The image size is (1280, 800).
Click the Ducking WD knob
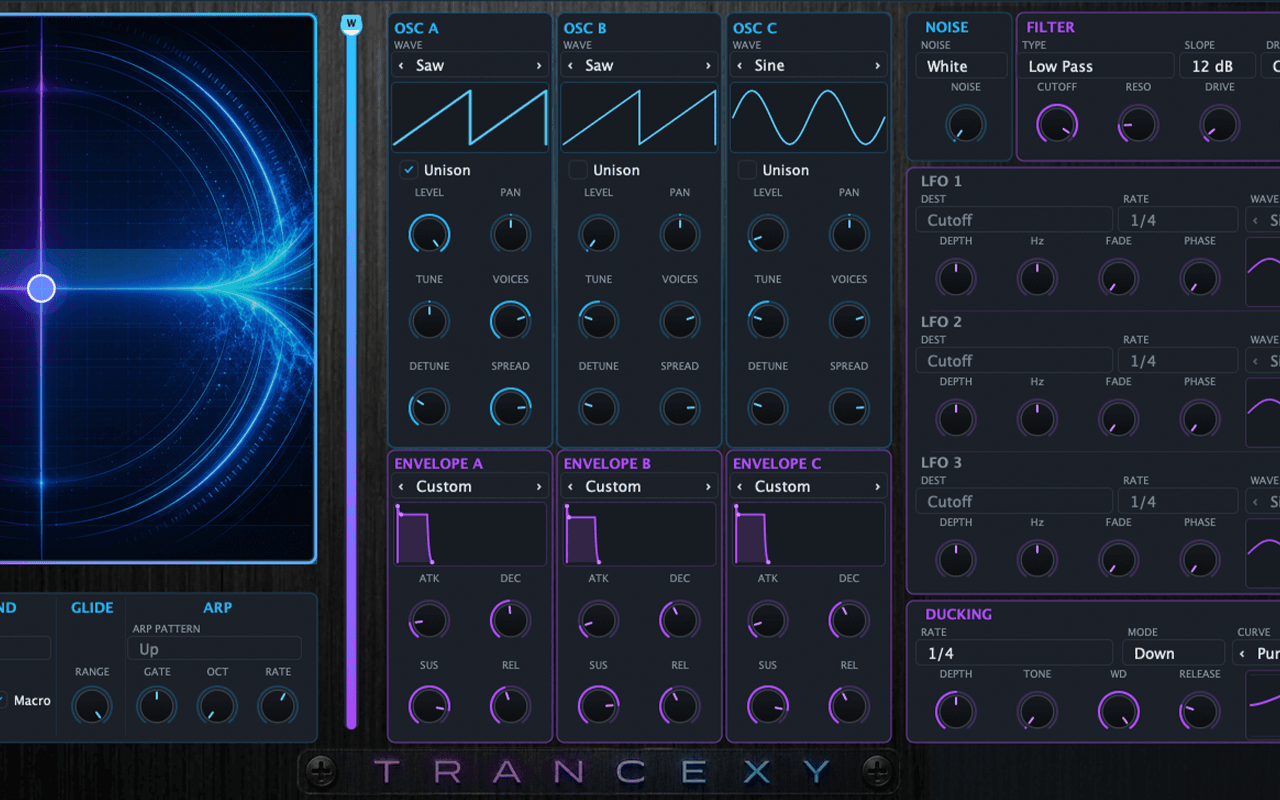click(1118, 712)
